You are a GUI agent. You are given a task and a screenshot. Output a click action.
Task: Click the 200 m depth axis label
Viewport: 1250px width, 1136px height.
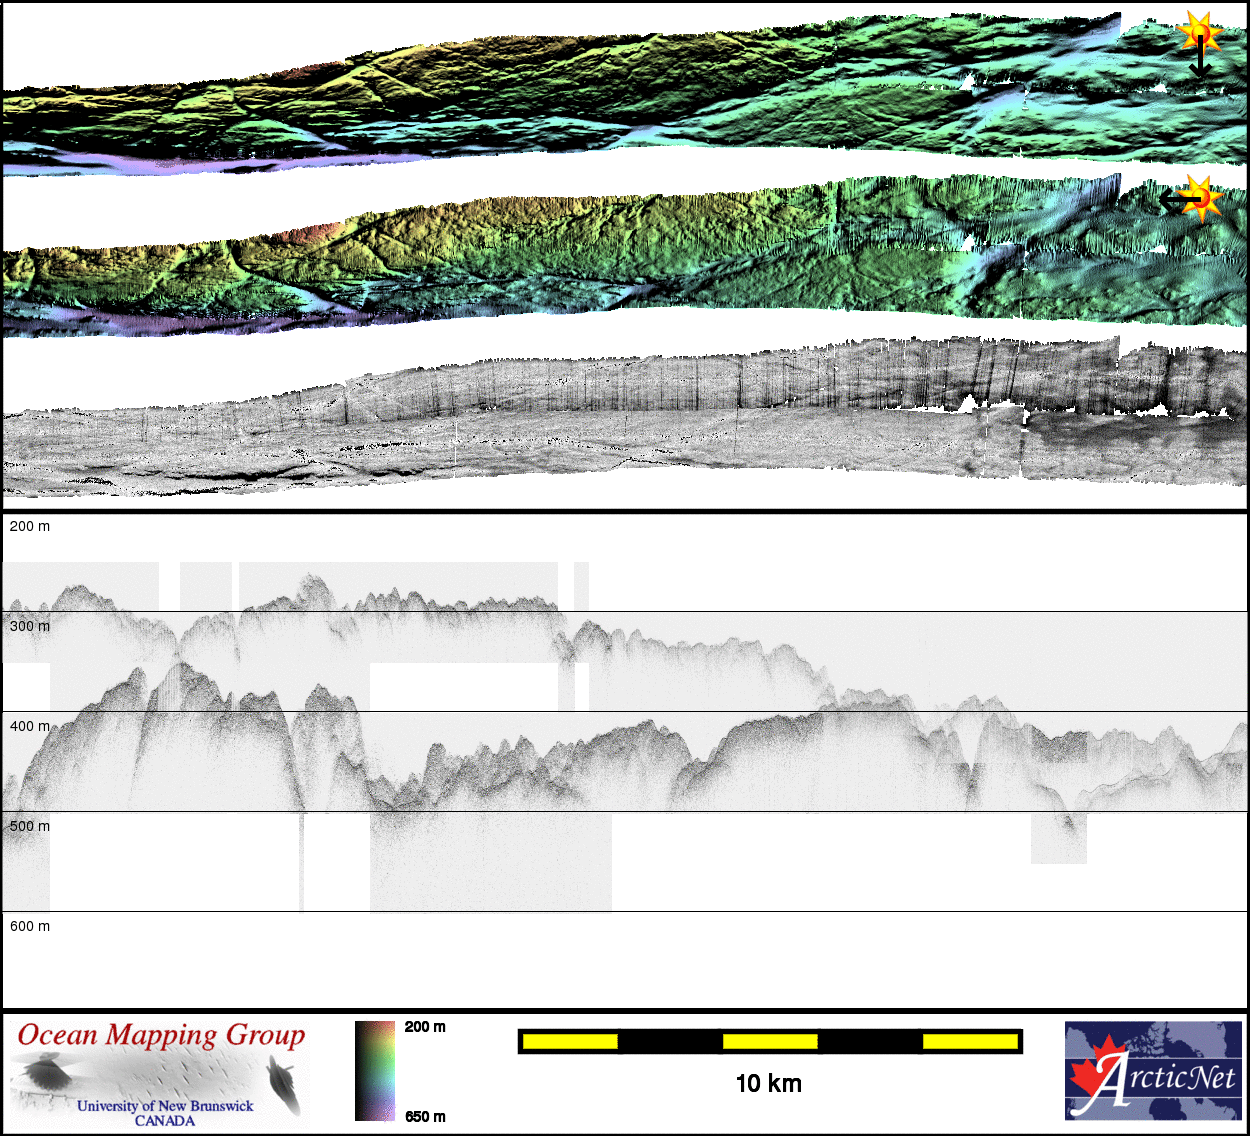[x=30, y=526]
